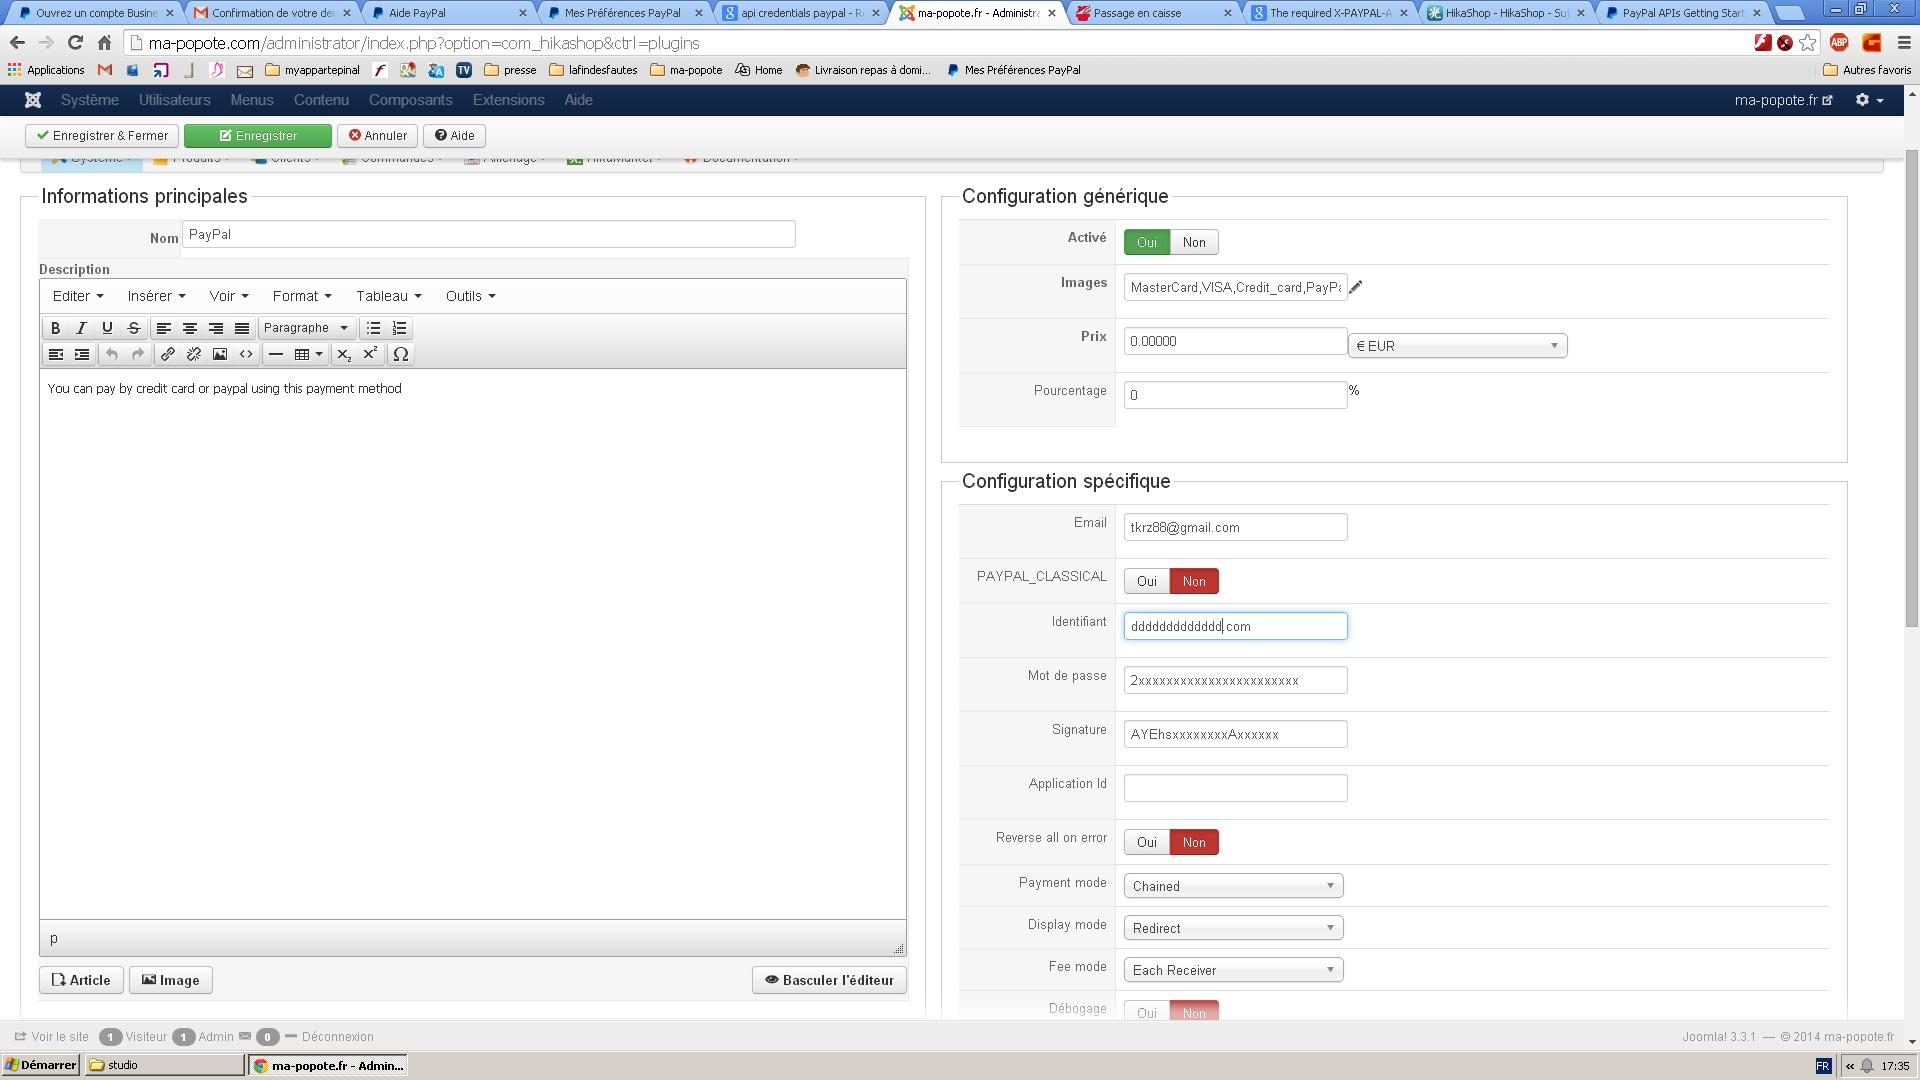Open the EUR currency dropdown
1920x1080 pixels.
pyautogui.click(x=1456, y=346)
